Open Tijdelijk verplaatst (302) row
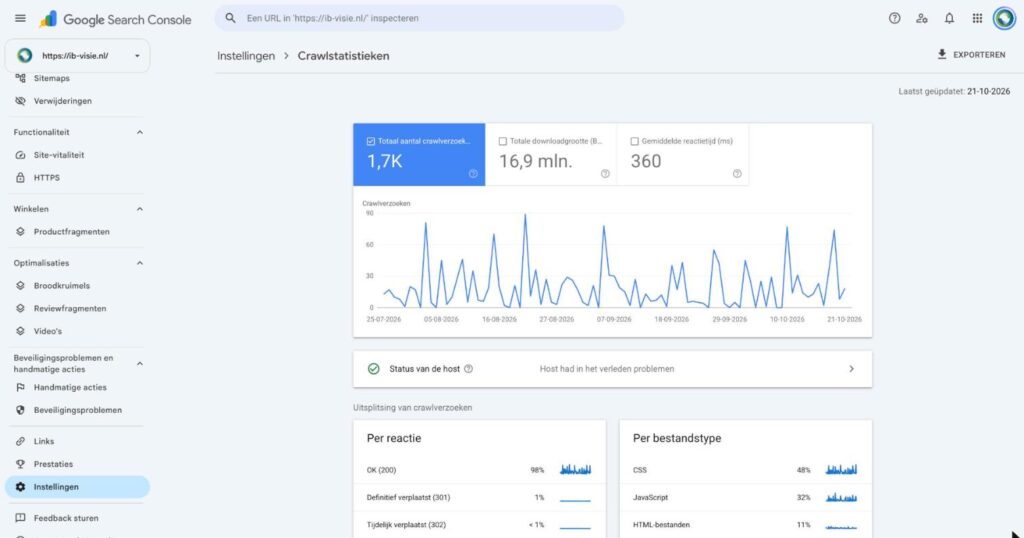The height and width of the screenshot is (538, 1024). [479, 525]
